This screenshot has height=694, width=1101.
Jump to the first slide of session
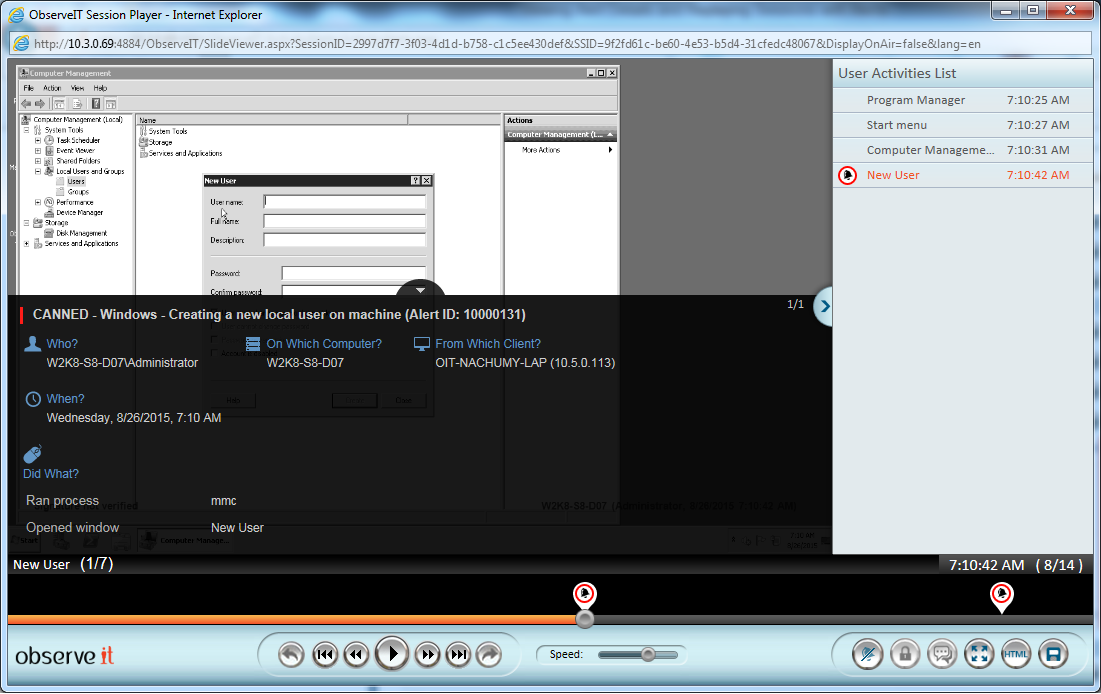[x=324, y=655]
